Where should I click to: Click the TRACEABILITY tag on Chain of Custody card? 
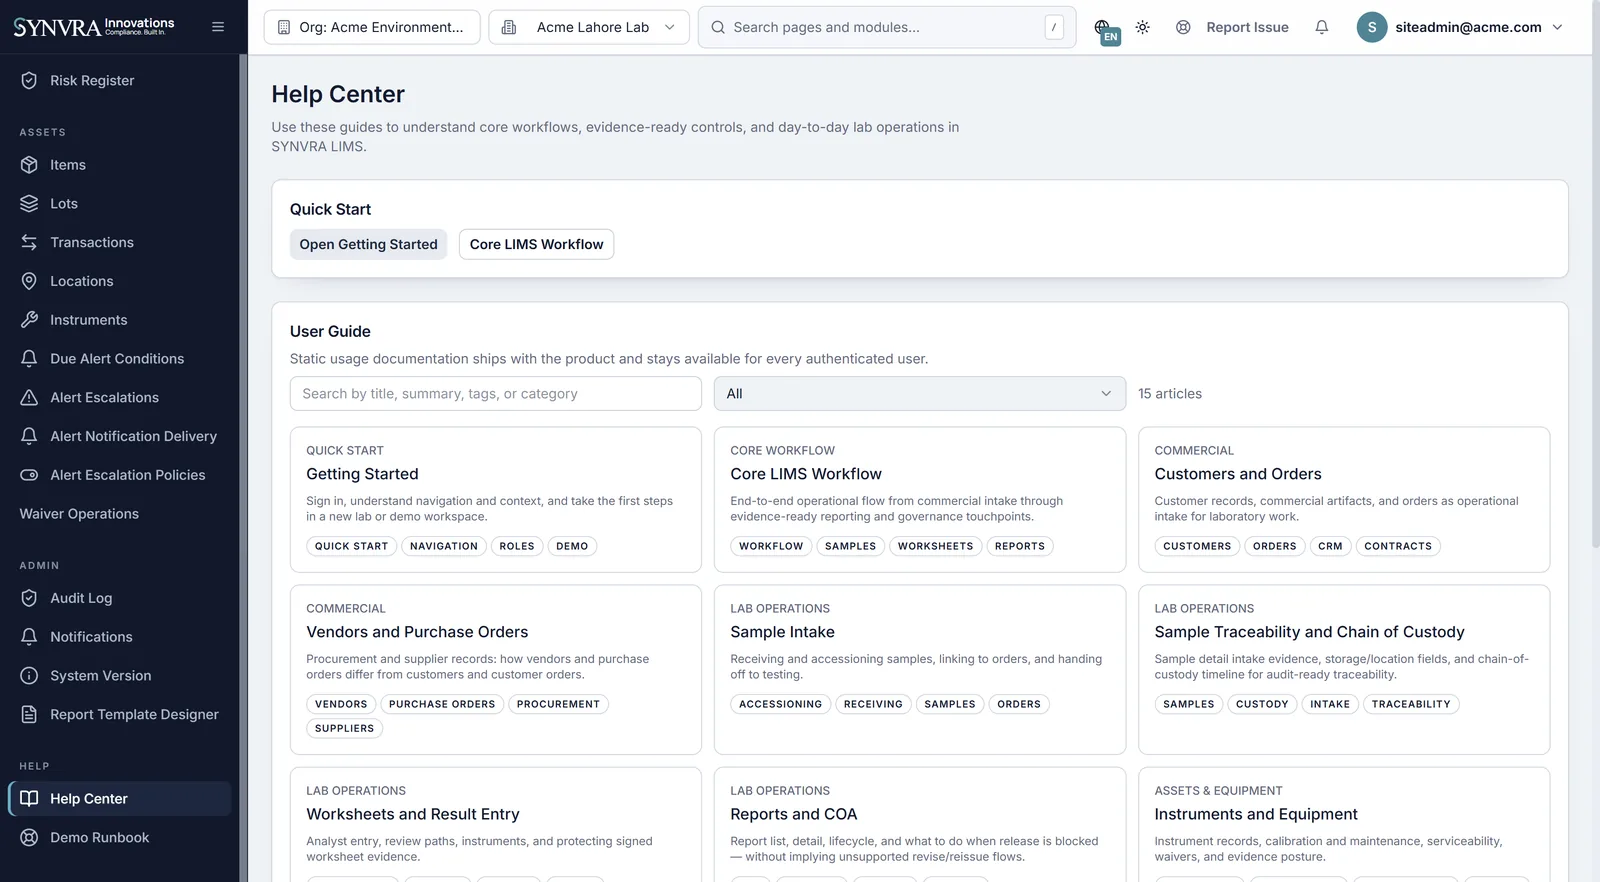coord(1411,704)
